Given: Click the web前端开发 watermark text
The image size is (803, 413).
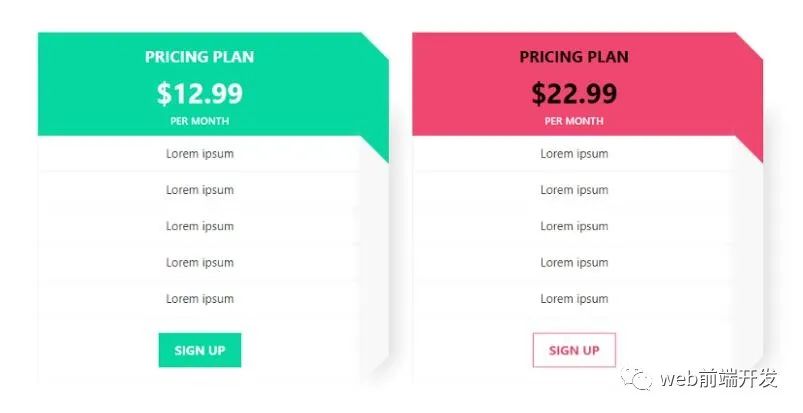Looking at the screenshot, I should click(x=718, y=379).
